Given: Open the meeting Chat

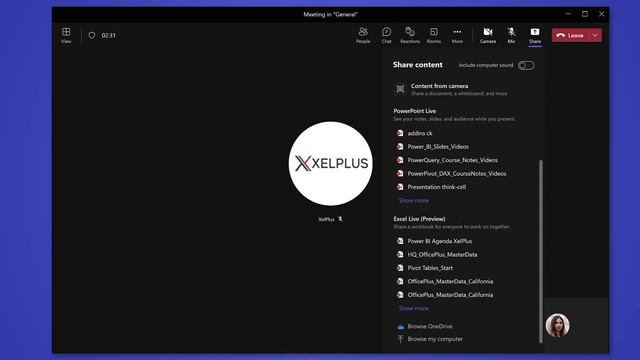Looking at the screenshot, I should pyautogui.click(x=387, y=35).
